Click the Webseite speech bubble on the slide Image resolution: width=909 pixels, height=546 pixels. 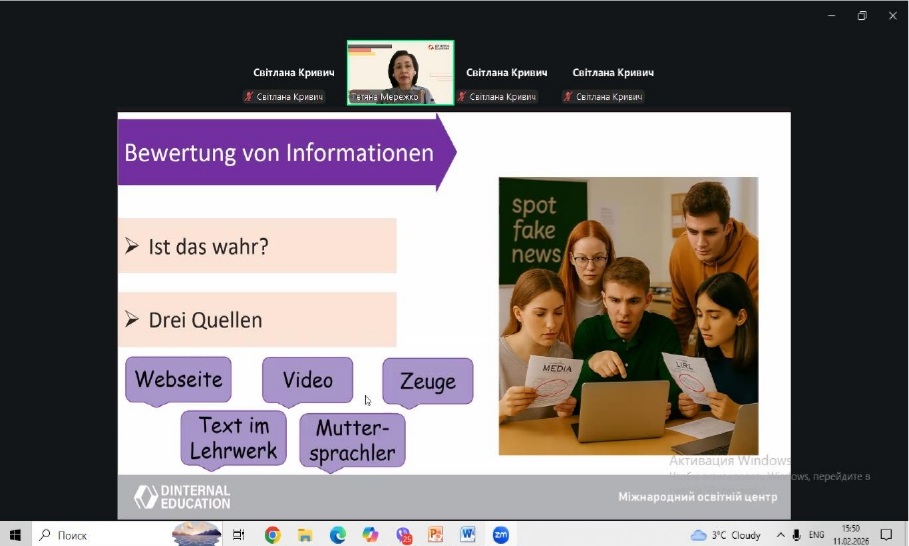tap(178, 380)
